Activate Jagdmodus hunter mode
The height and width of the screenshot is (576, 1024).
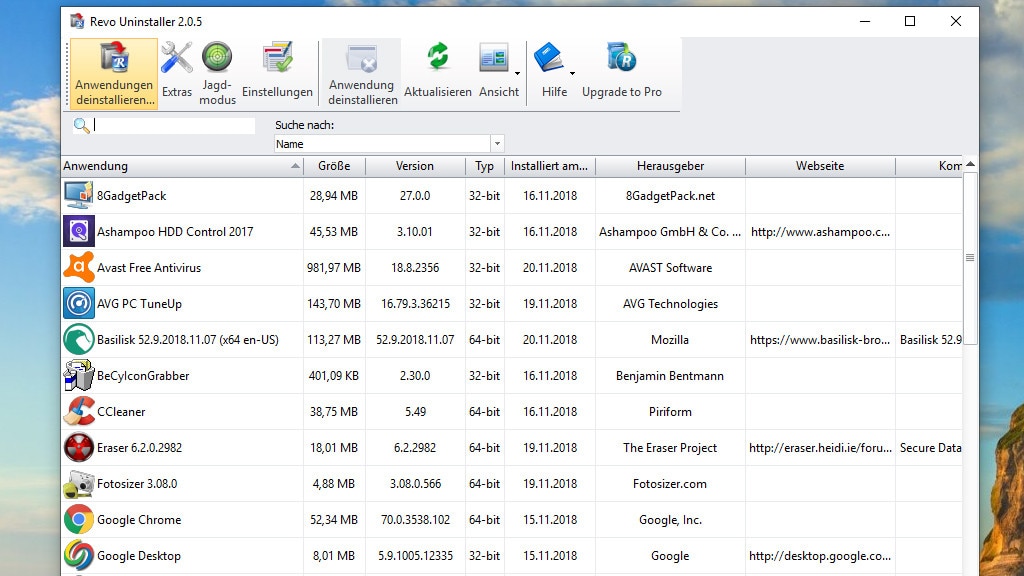tap(217, 73)
